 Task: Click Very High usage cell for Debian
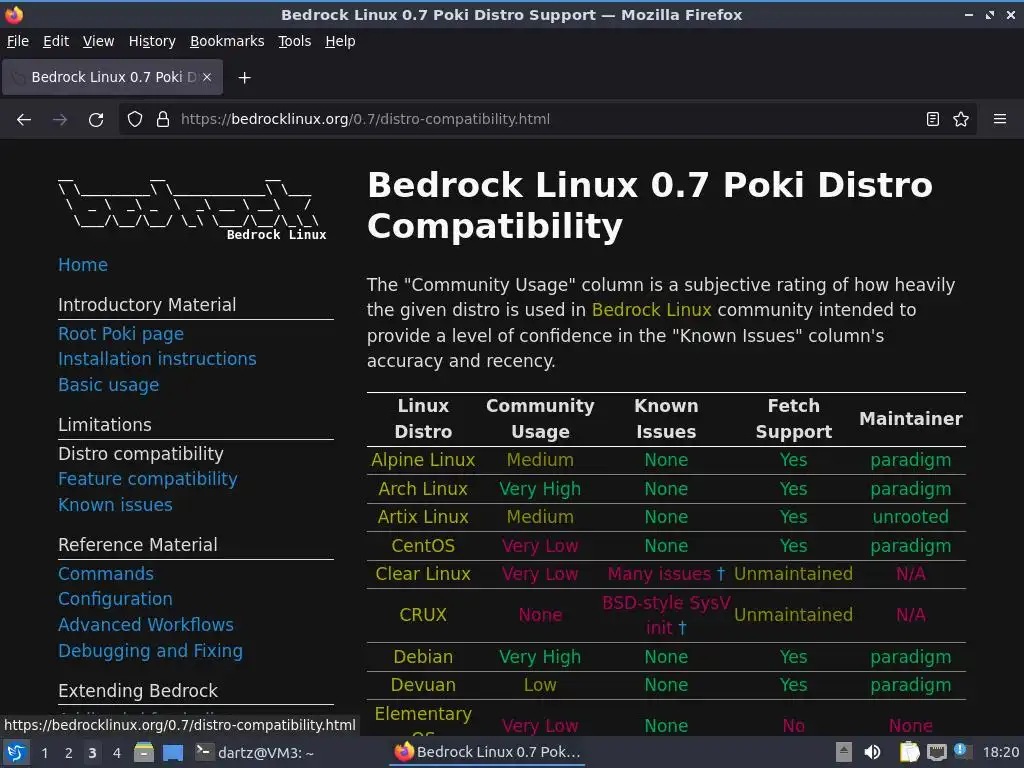click(x=540, y=657)
